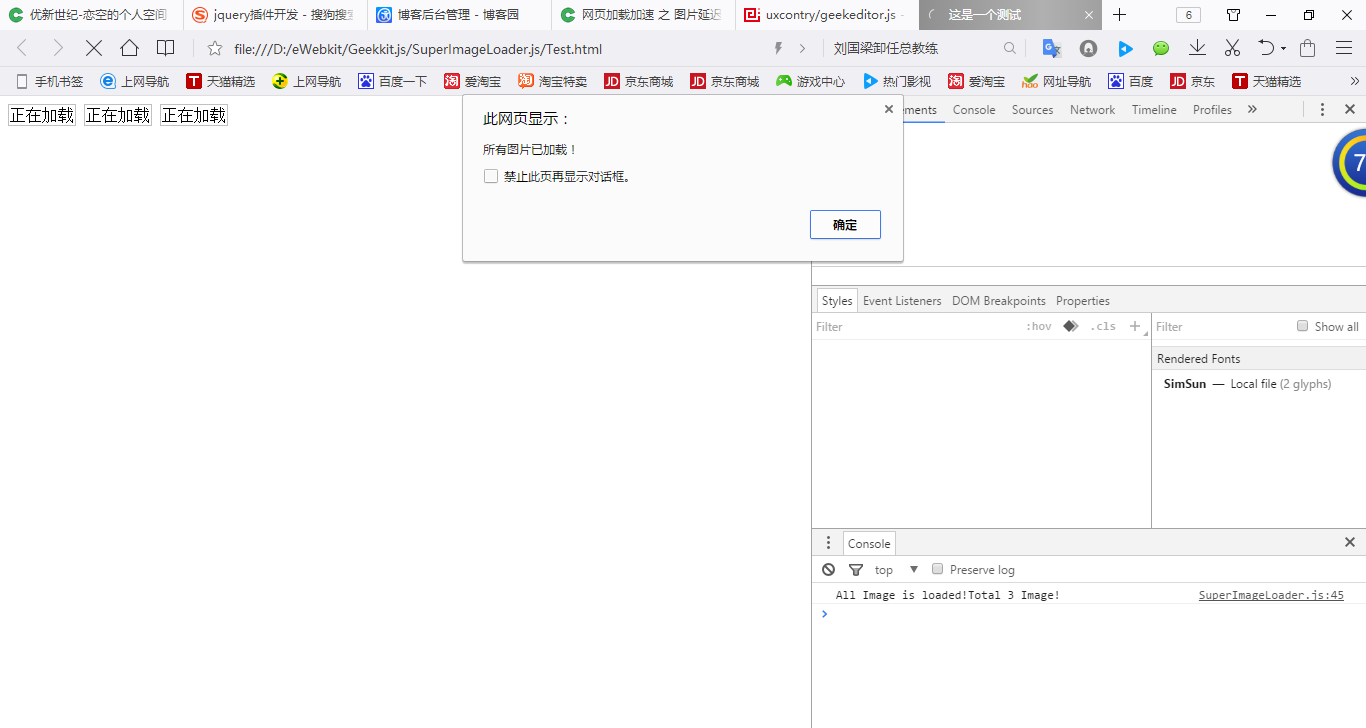Clear the console log

click(828, 569)
